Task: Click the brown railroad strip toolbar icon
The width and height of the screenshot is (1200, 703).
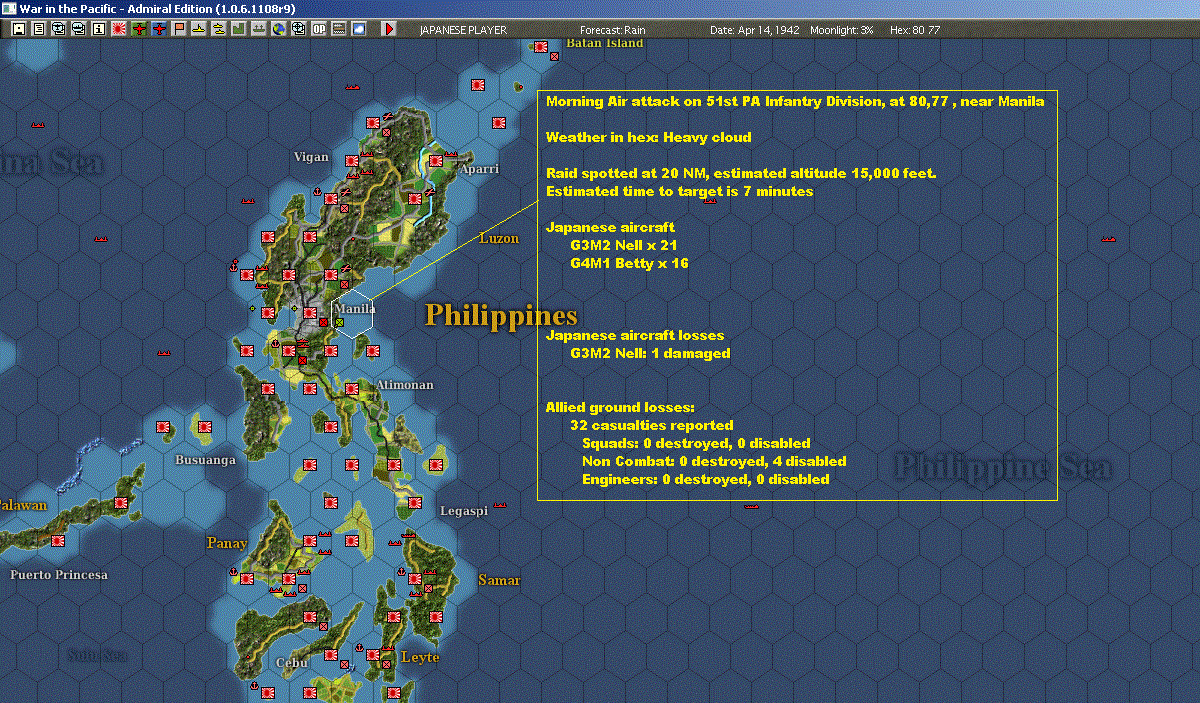Action: click(x=339, y=29)
